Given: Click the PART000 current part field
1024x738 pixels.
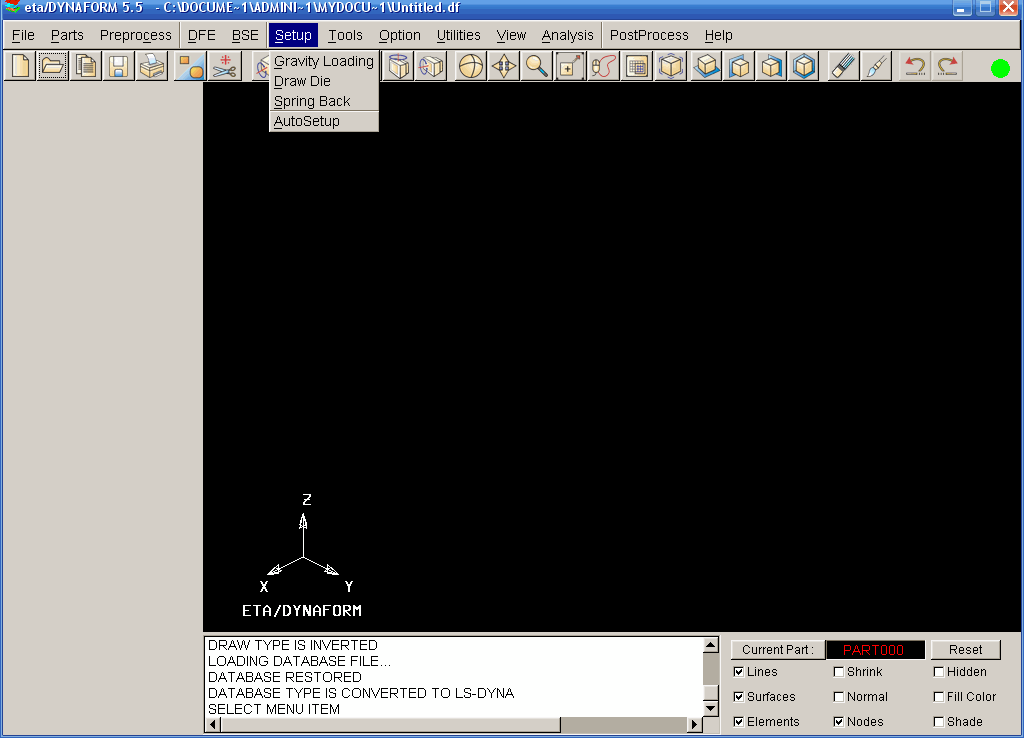Looking at the screenshot, I should tap(875, 650).
